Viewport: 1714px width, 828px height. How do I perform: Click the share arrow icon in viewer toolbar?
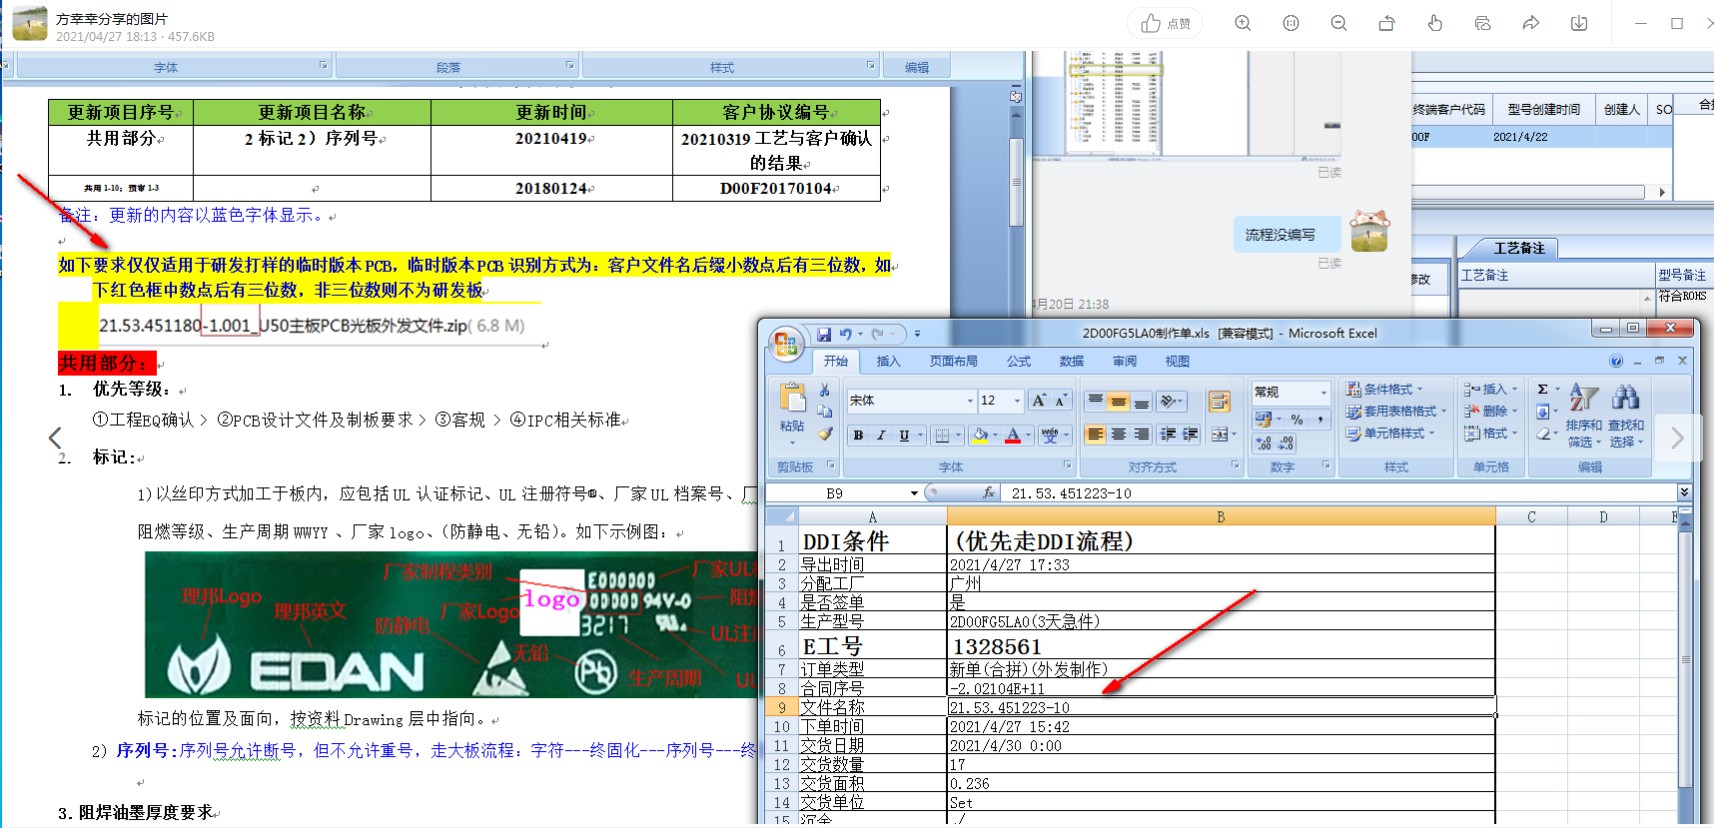[x=1531, y=23]
